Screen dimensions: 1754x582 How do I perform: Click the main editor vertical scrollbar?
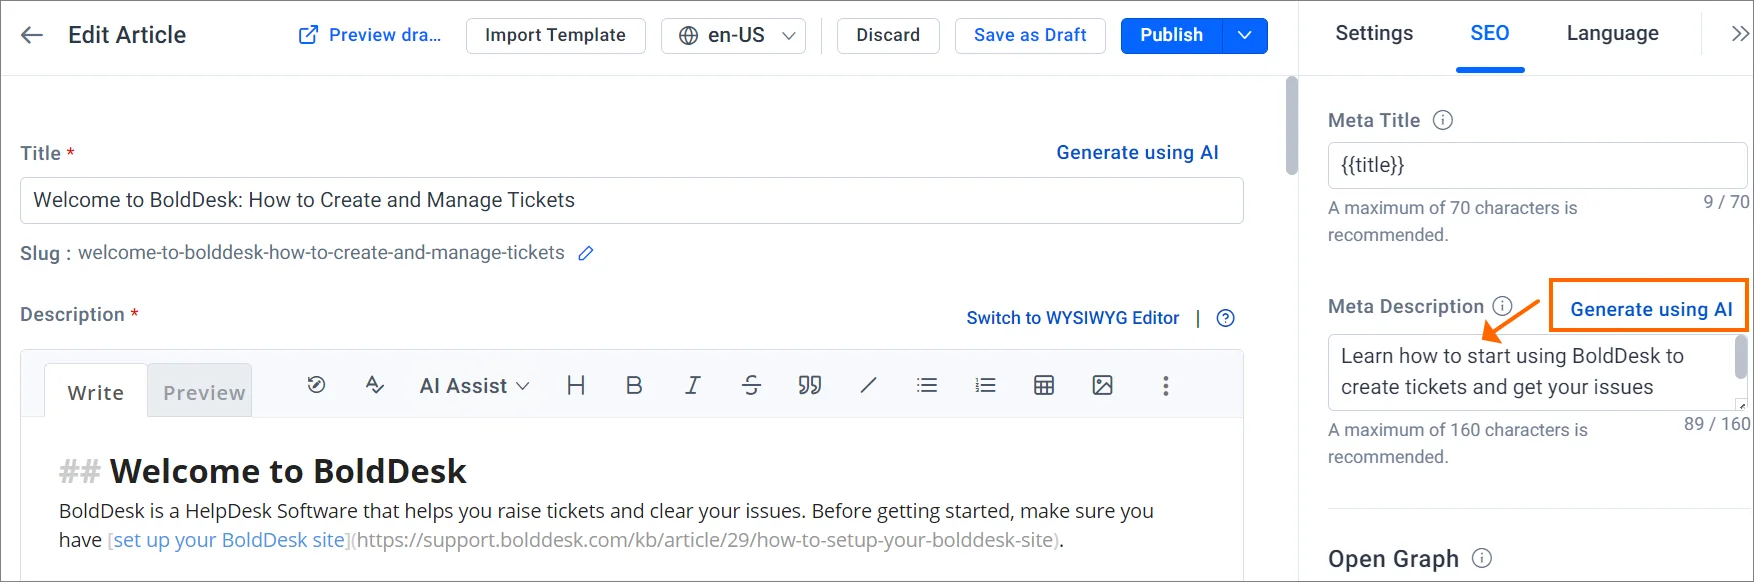tap(1291, 127)
